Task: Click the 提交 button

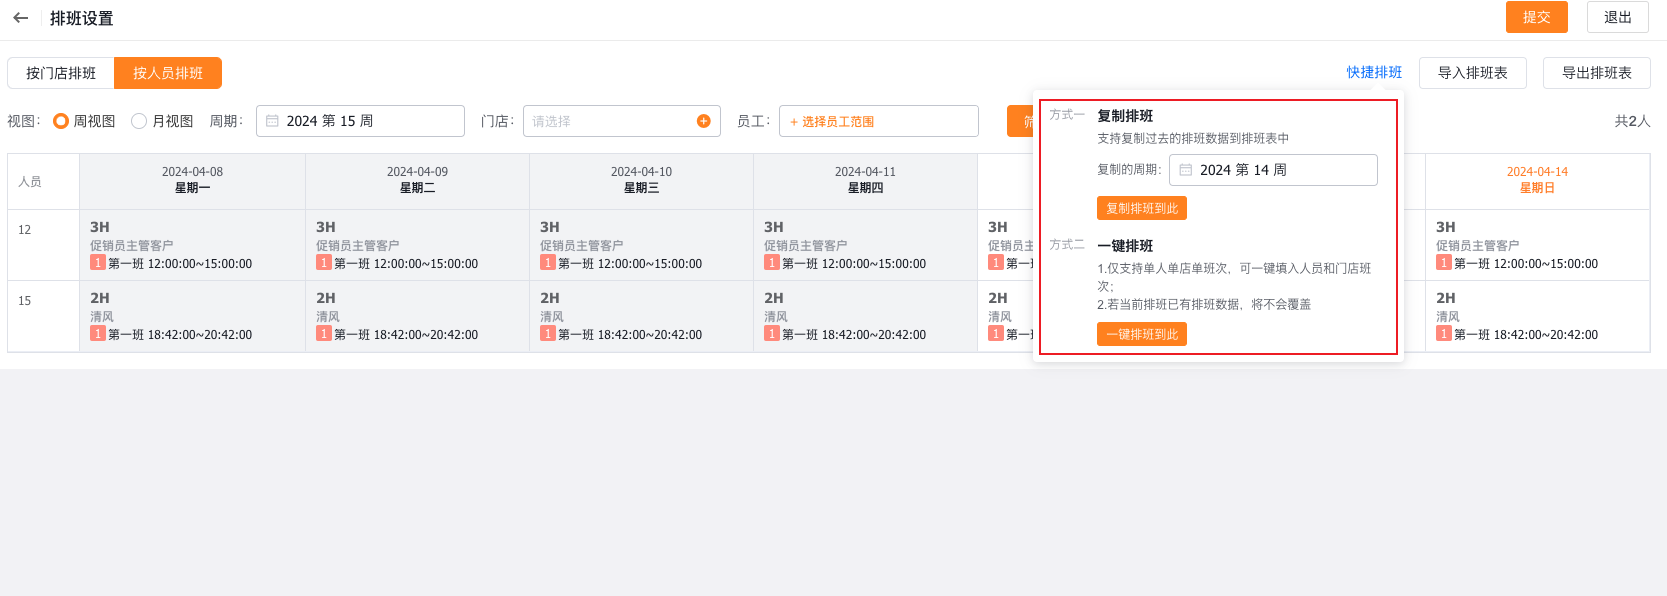Action: tap(1537, 17)
